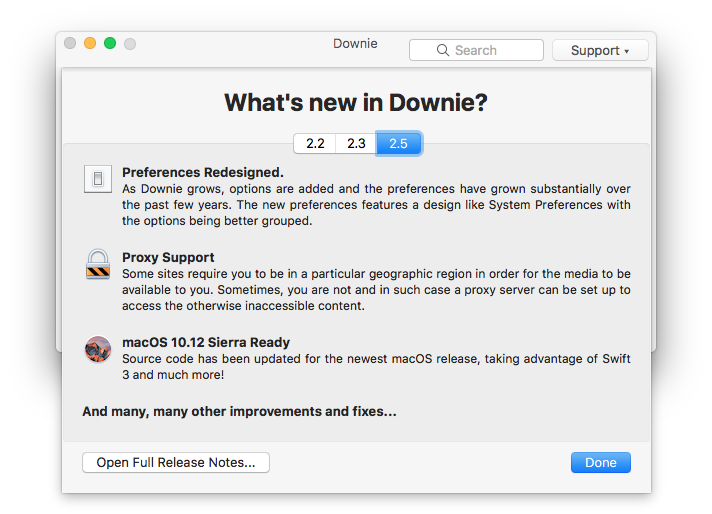Viewport: 712px width, 514px height.
Task: Click the "Proxy Support" title text
Action: click(168, 257)
